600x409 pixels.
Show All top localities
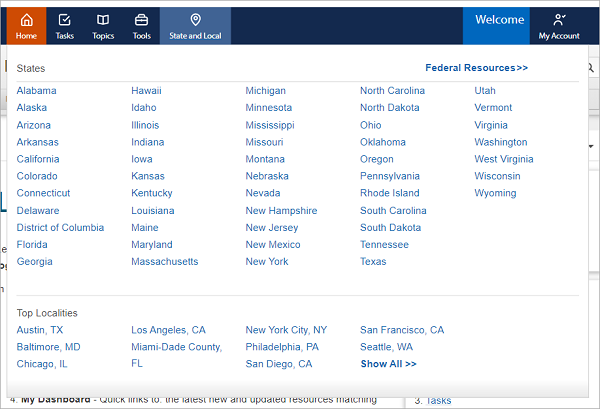pos(388,364)
